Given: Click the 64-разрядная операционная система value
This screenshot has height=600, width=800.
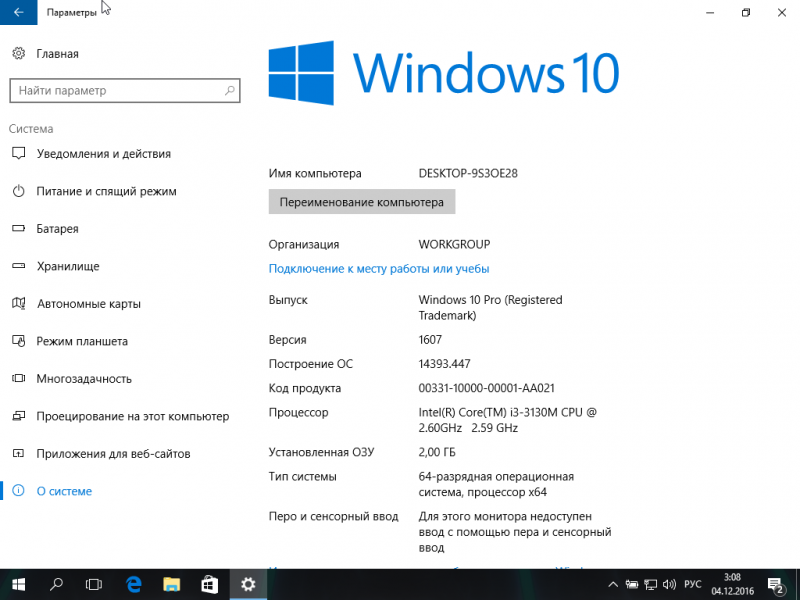Looking at the screenshot, I should pos(496,484).
